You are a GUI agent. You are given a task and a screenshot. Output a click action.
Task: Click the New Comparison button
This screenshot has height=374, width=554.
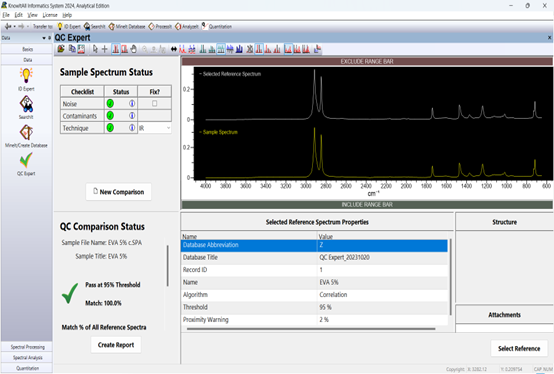[119, 192]
